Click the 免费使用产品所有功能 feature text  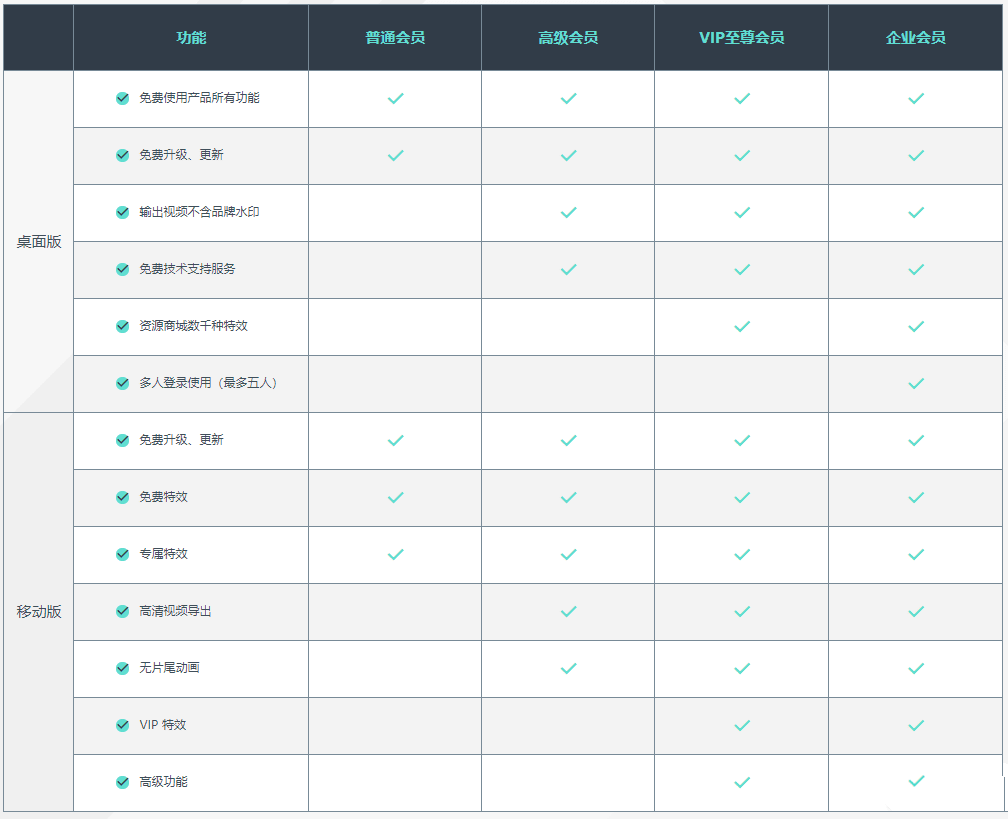click(200, 98)
